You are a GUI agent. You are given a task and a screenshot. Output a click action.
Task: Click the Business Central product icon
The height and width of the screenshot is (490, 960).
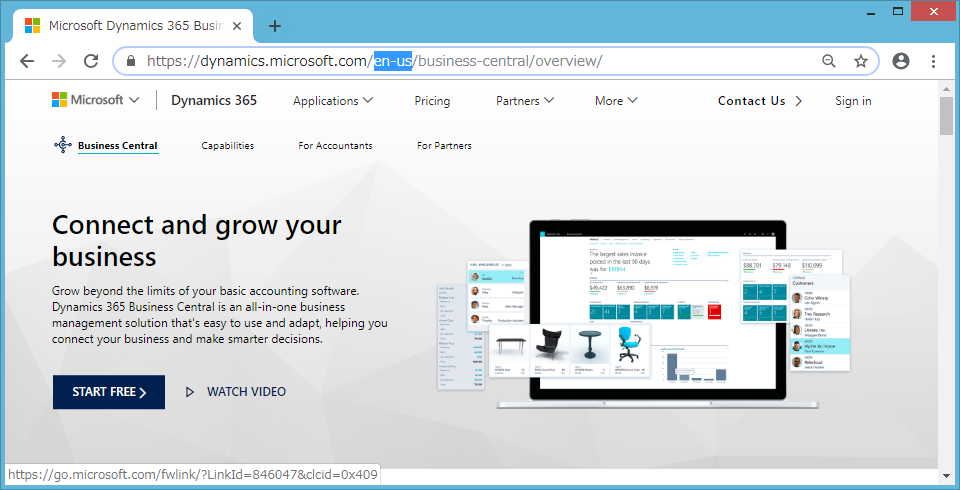pyautogui.click(x=62, y=145)
